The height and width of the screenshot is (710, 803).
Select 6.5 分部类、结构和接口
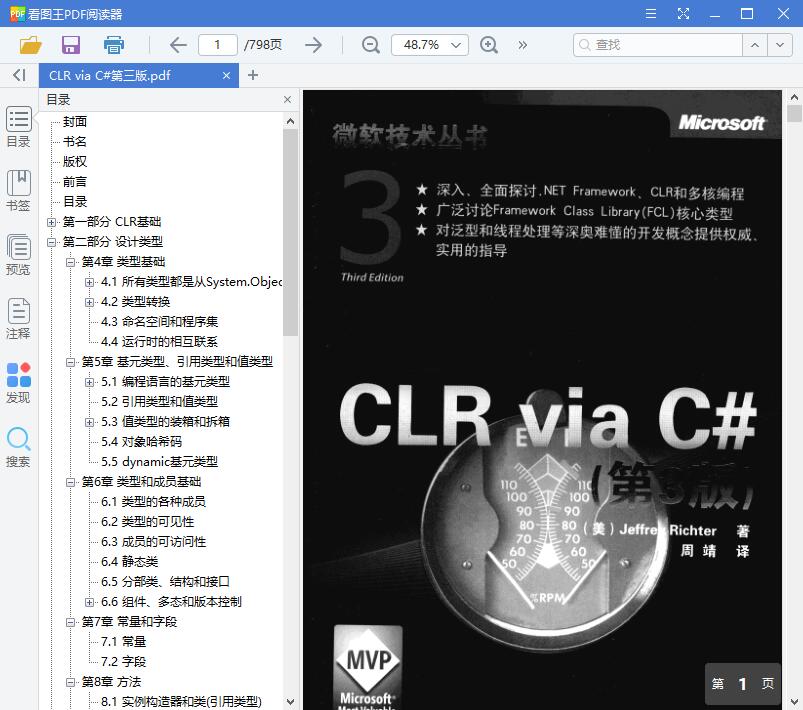(165, 581)
